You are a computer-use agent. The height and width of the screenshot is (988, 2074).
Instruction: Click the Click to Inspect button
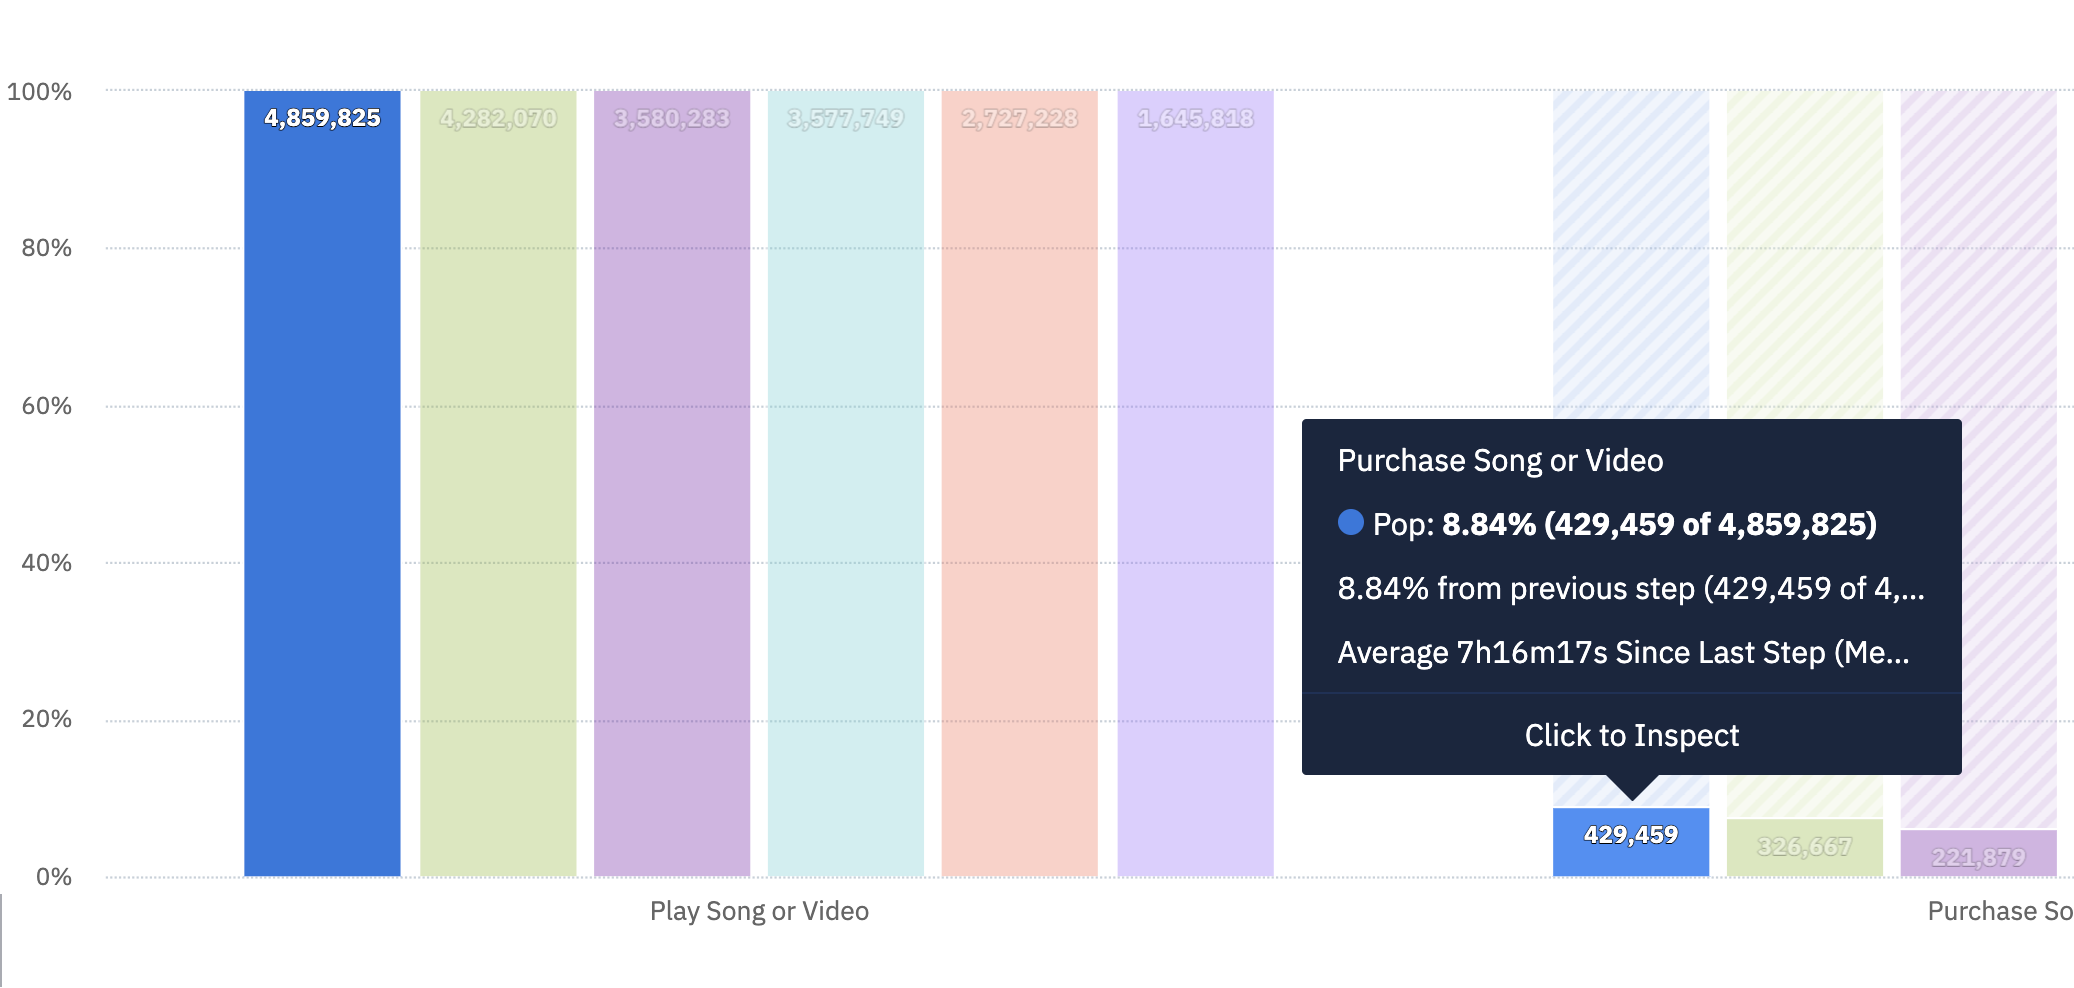(x=1631, y=735)
